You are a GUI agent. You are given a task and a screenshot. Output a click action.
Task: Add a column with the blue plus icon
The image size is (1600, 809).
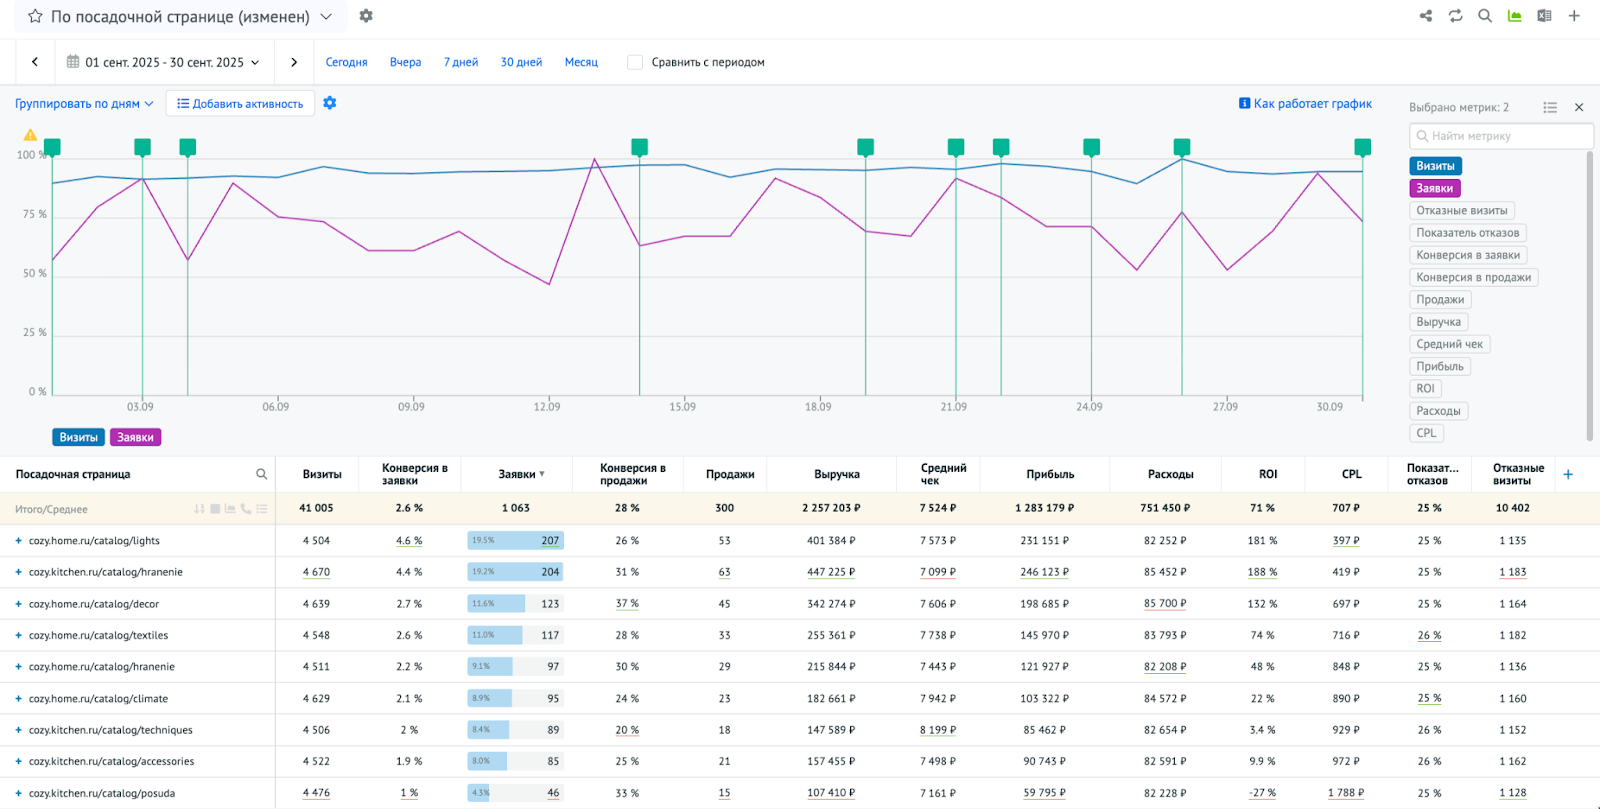tap(1568, 474)
